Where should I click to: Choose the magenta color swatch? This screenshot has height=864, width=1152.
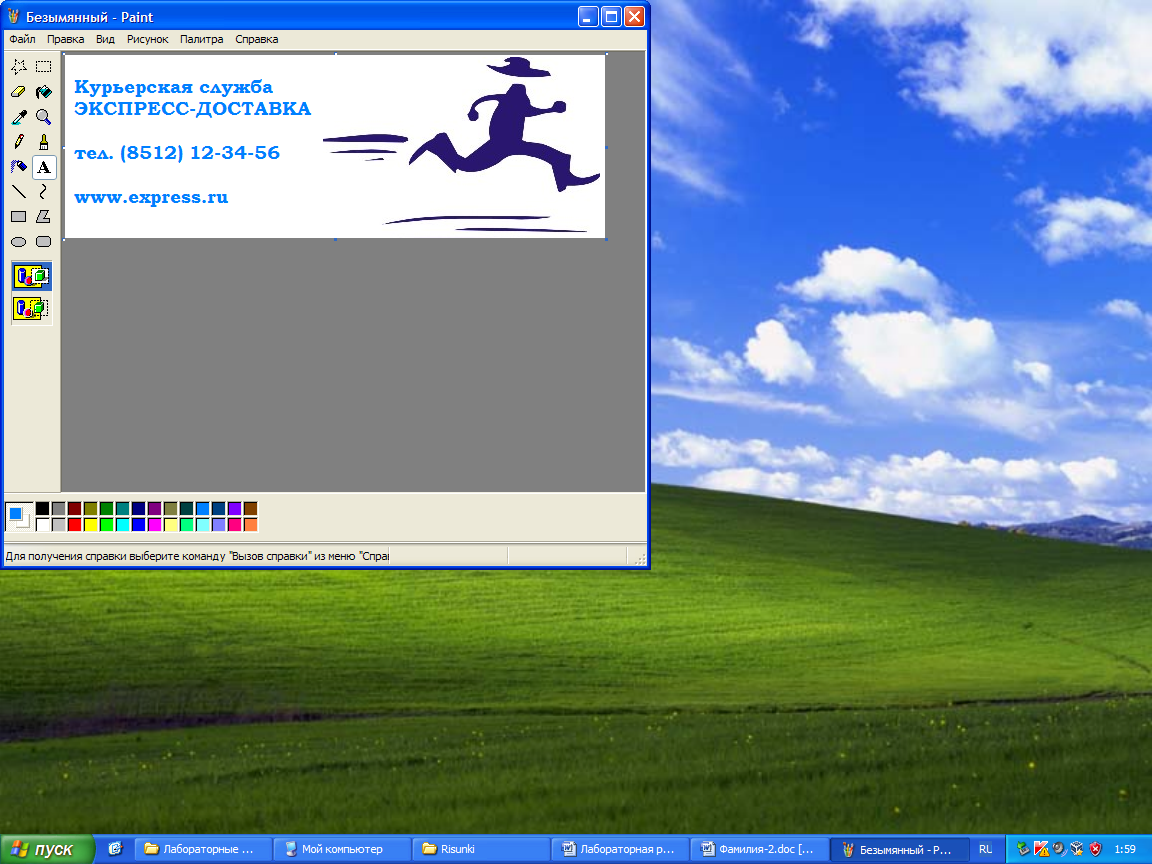[x=154, y=525]
